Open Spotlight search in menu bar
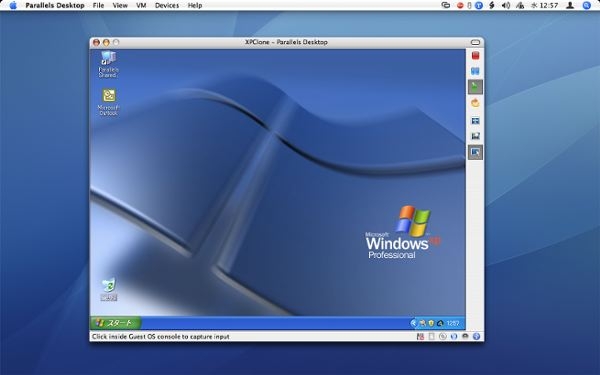Viewport: 600px width, 375px height. [587, 5]
